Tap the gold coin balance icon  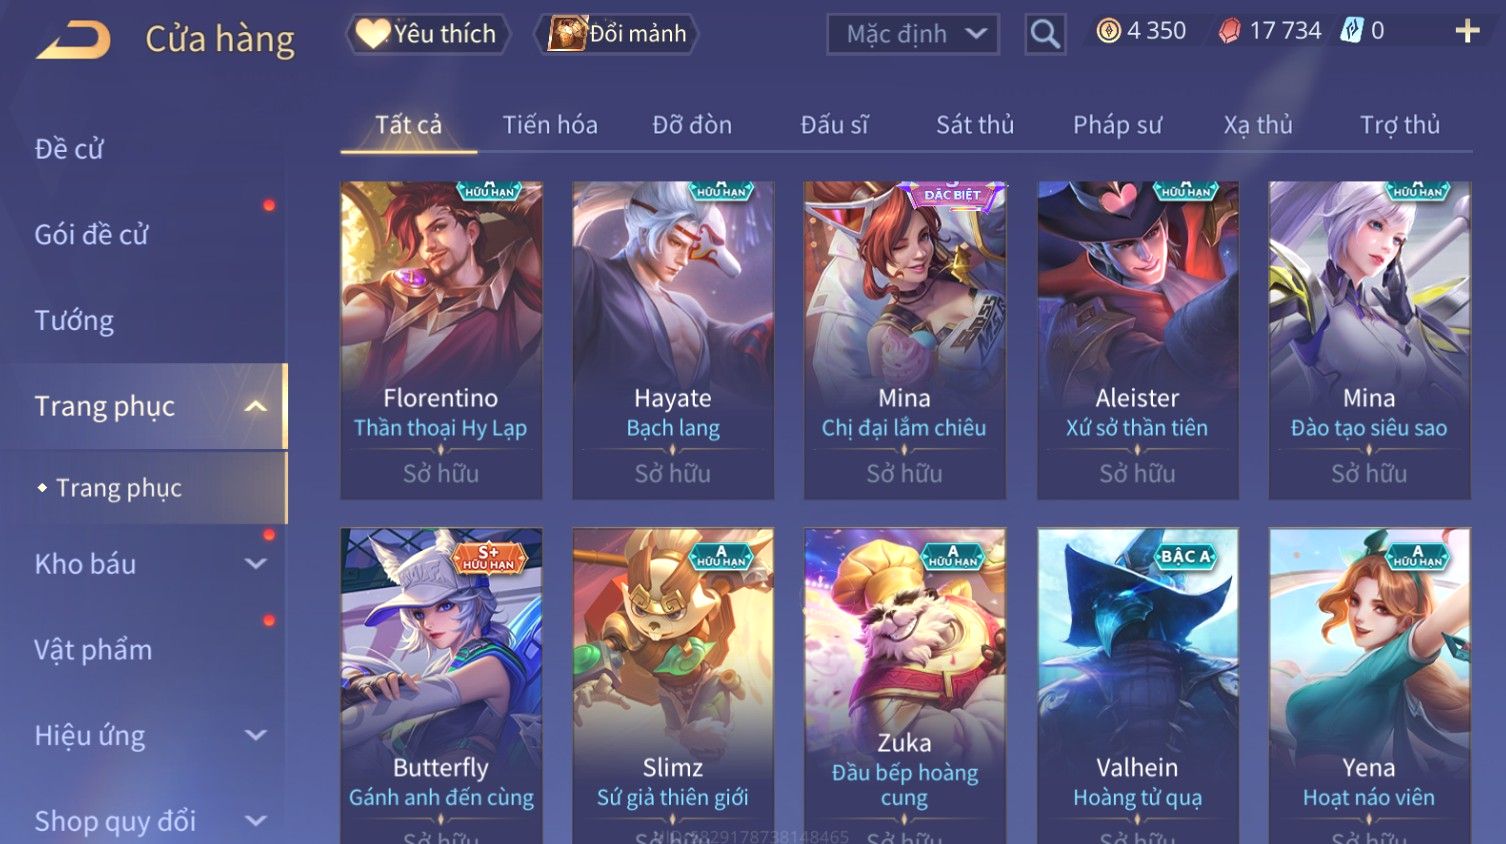click(1108, 31)
